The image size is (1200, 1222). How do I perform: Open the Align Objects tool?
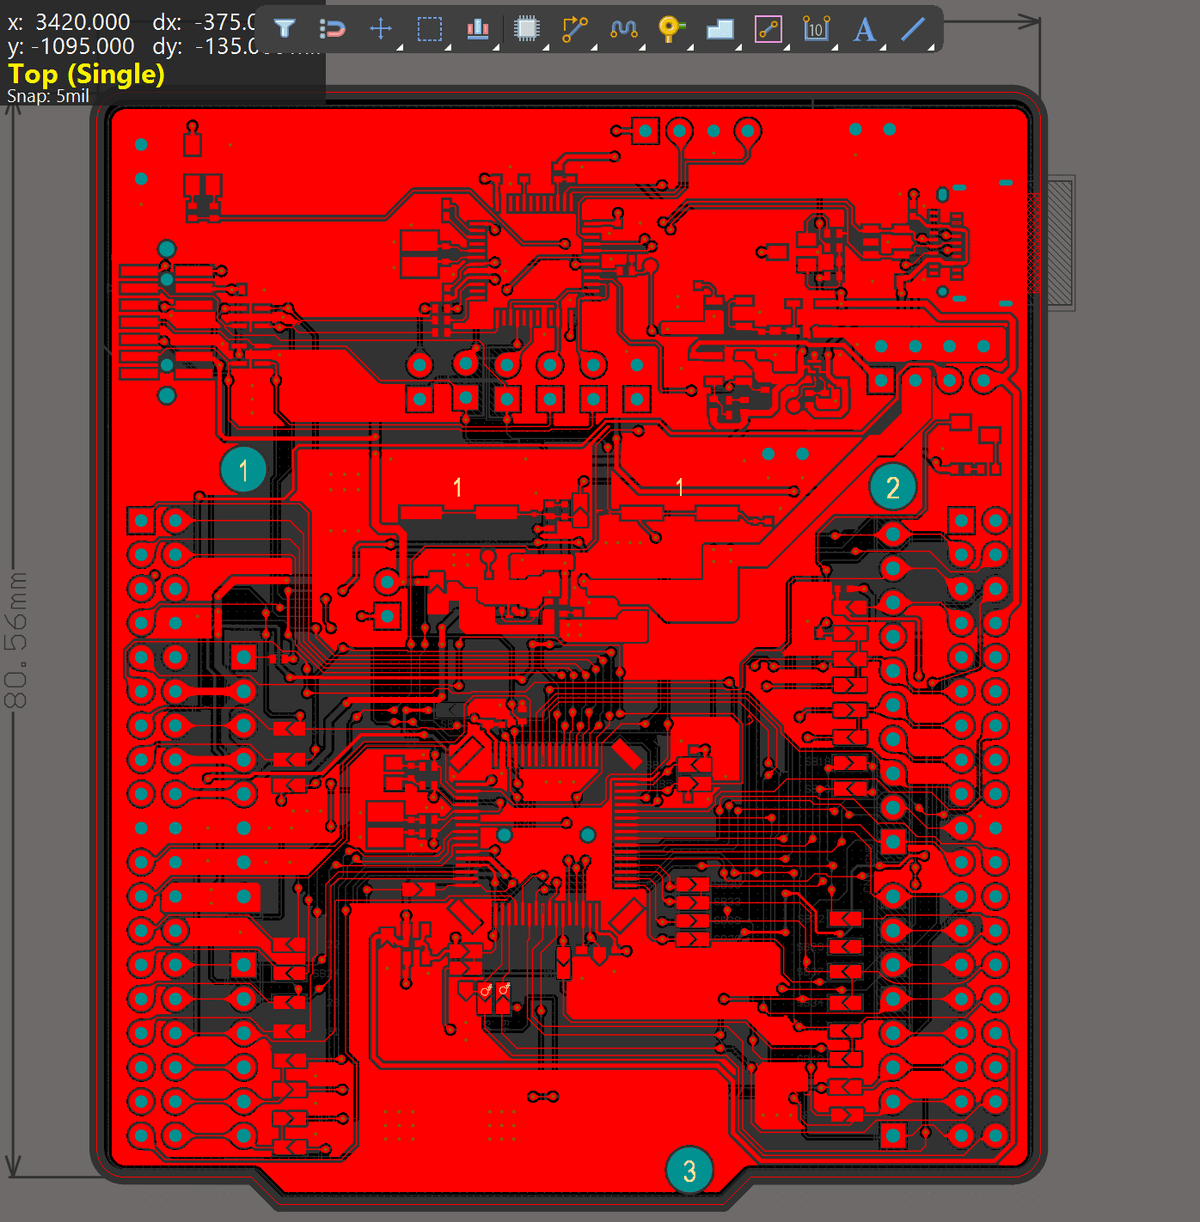(x=478, y=29)
